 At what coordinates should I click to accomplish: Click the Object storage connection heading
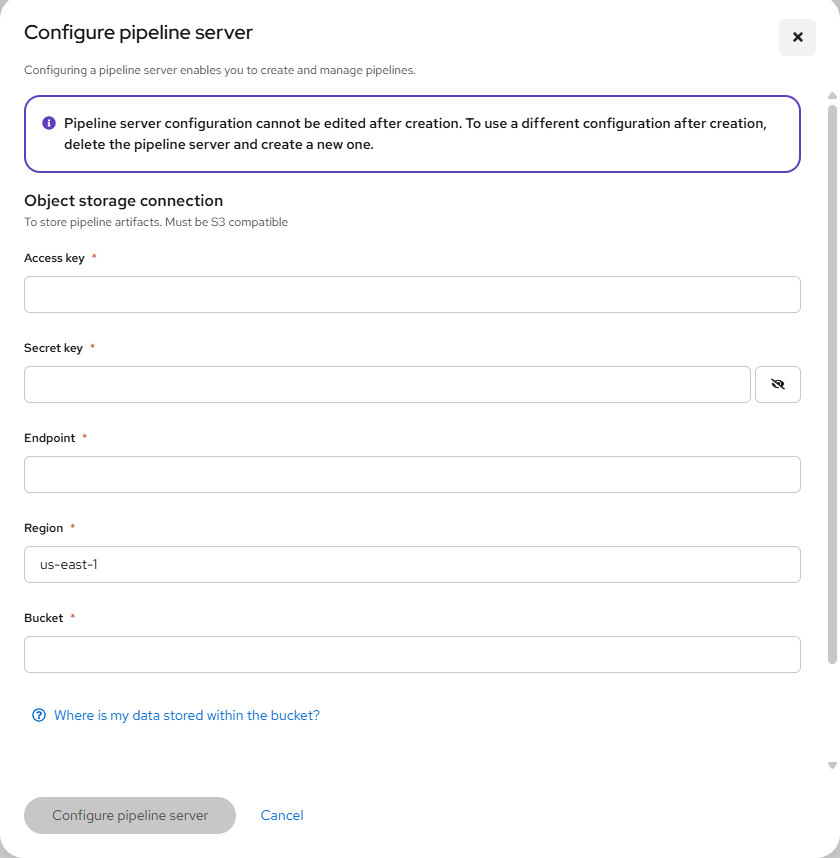pyautogui.click(x=123, y=200)
